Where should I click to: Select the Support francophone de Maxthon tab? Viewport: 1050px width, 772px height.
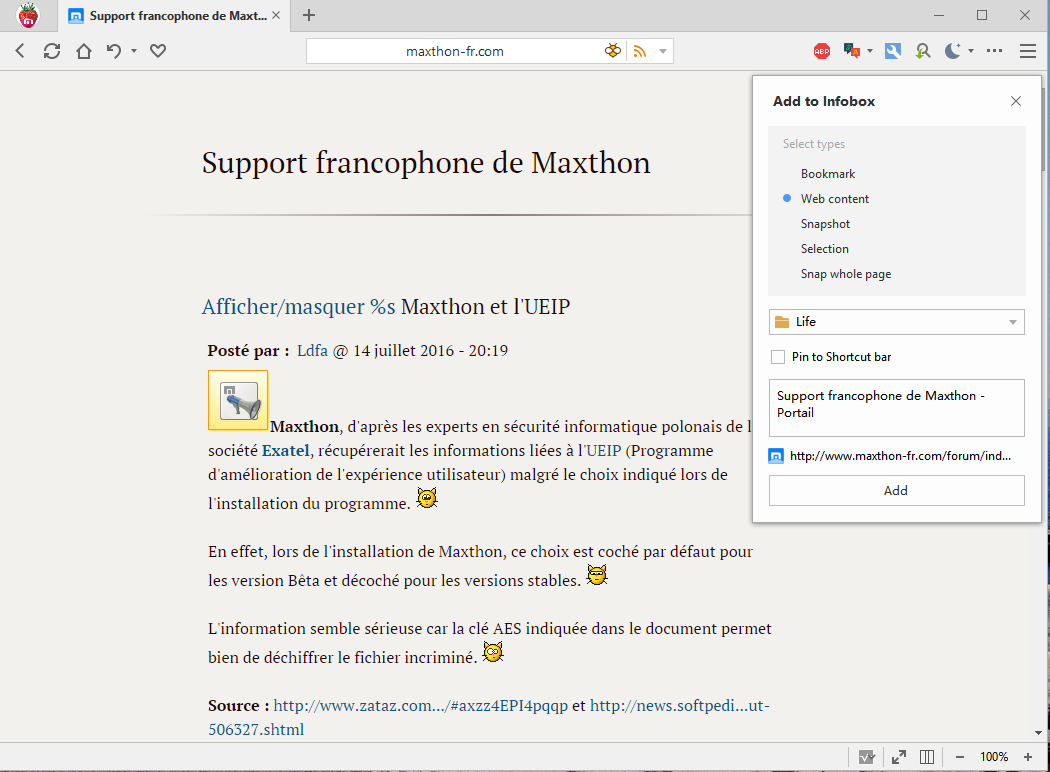coord(175,15)
